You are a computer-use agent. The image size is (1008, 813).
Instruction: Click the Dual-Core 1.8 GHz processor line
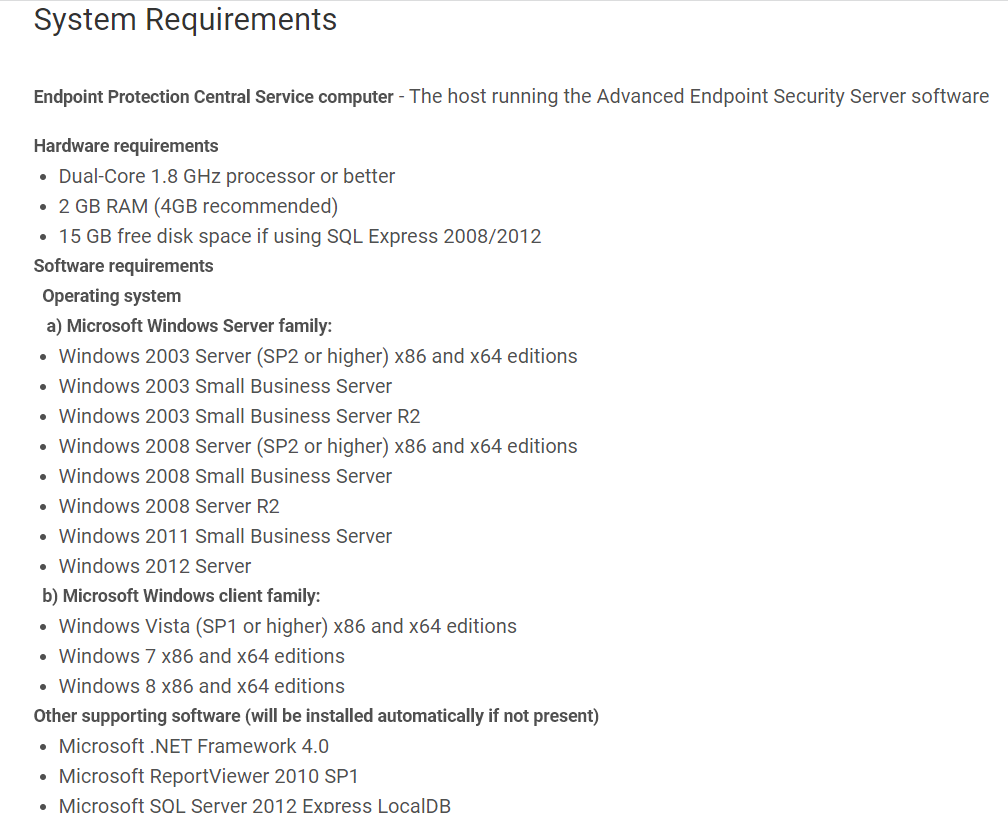[x=226, y=176]
